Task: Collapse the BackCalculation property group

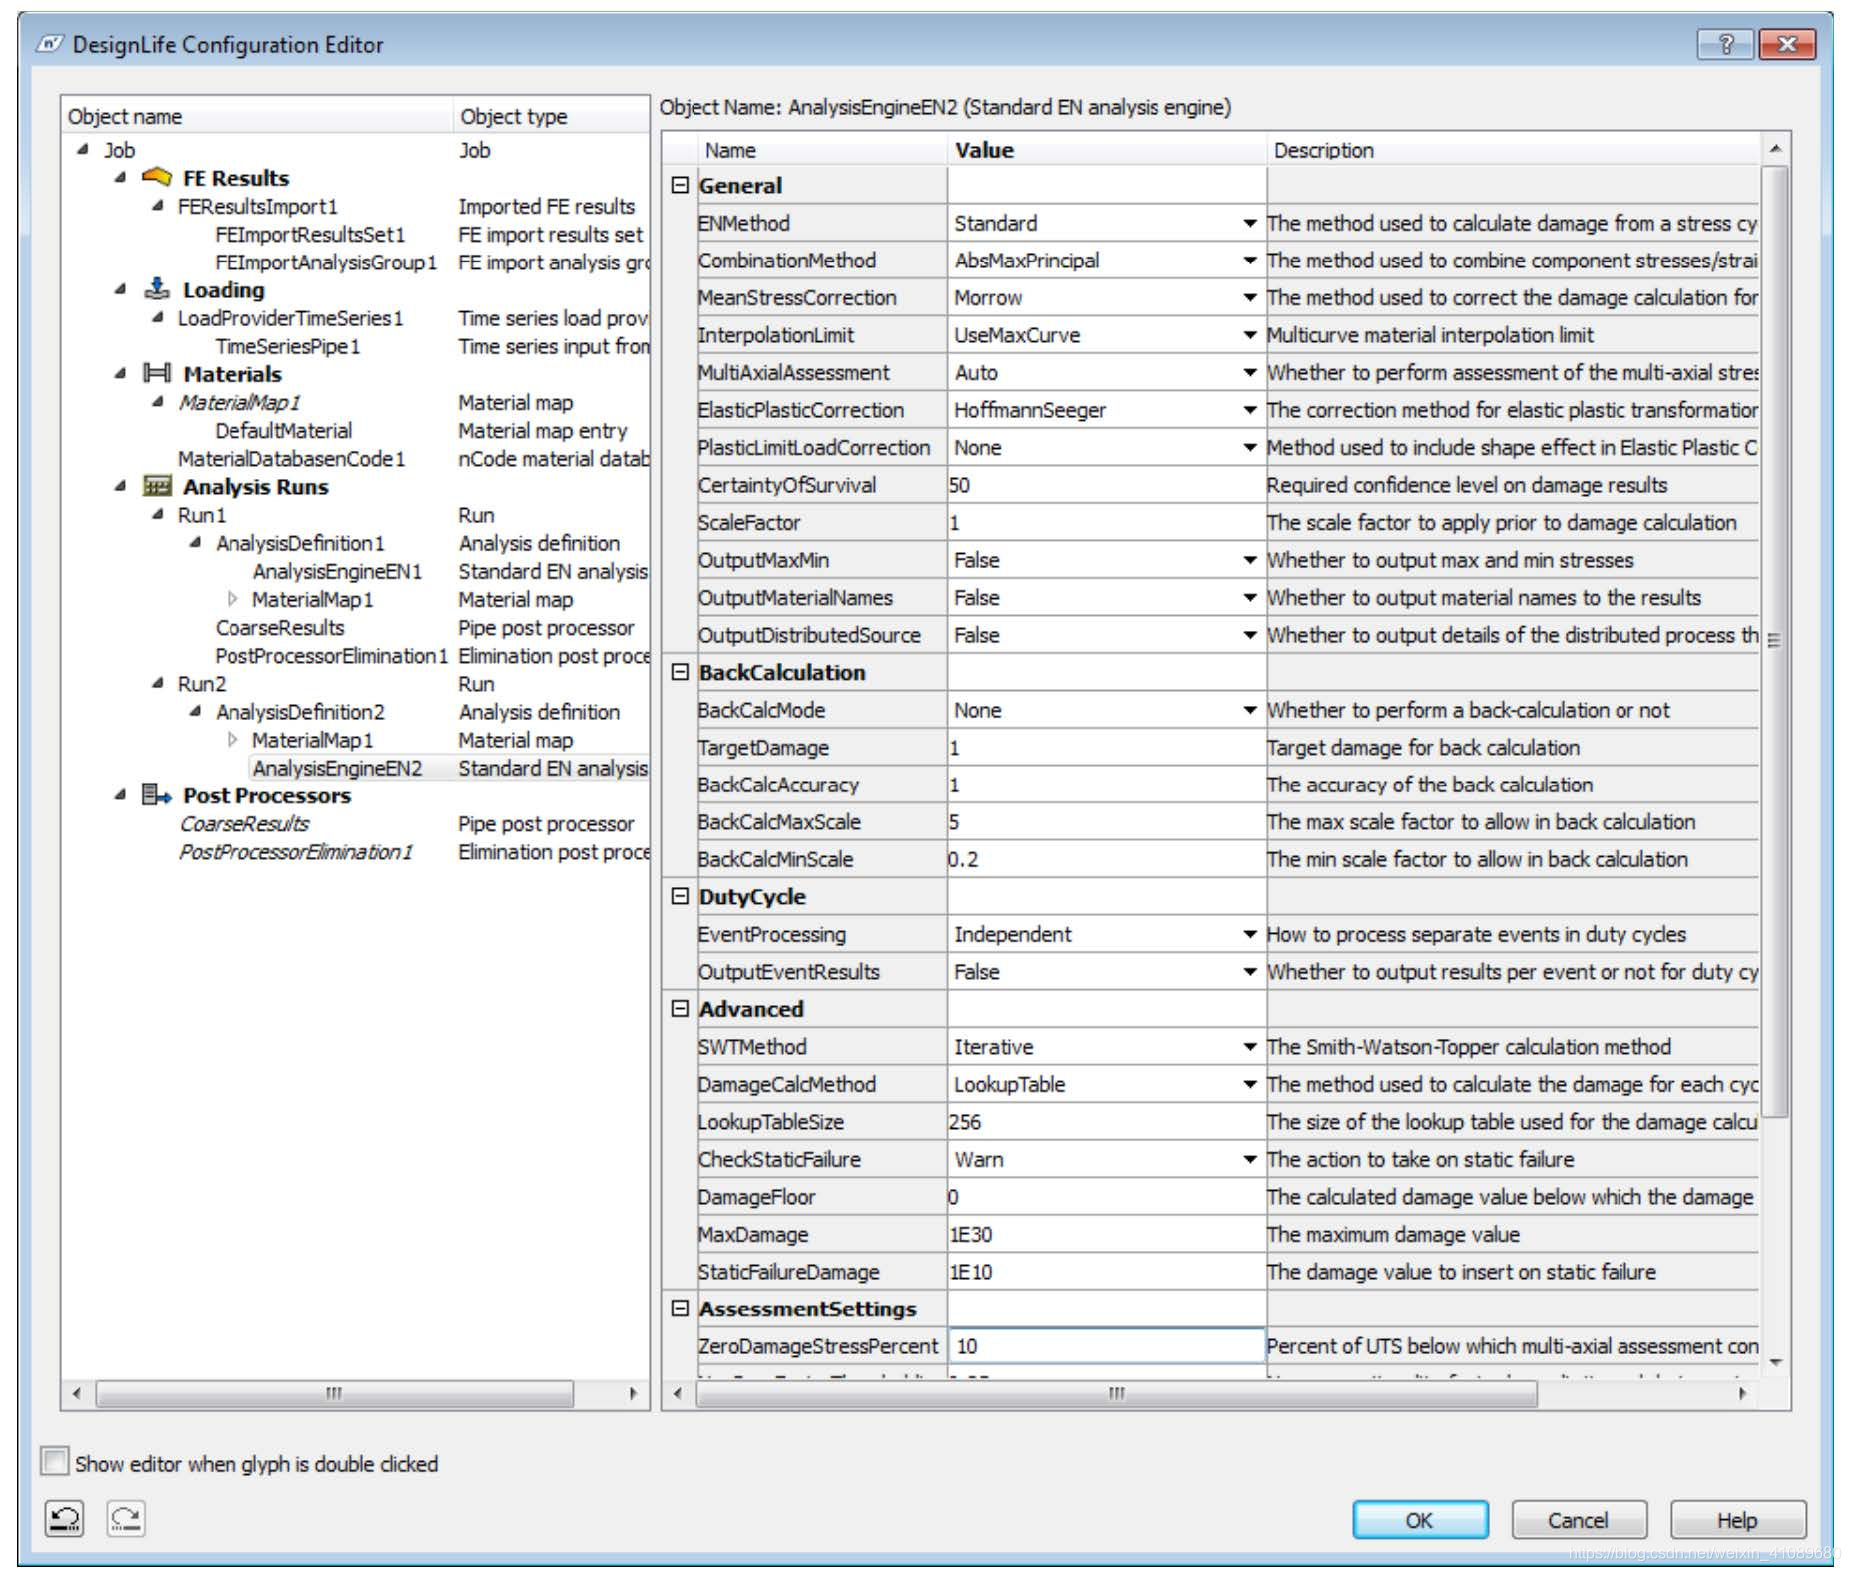Action: pyautogui.click(x=680, y=672)
